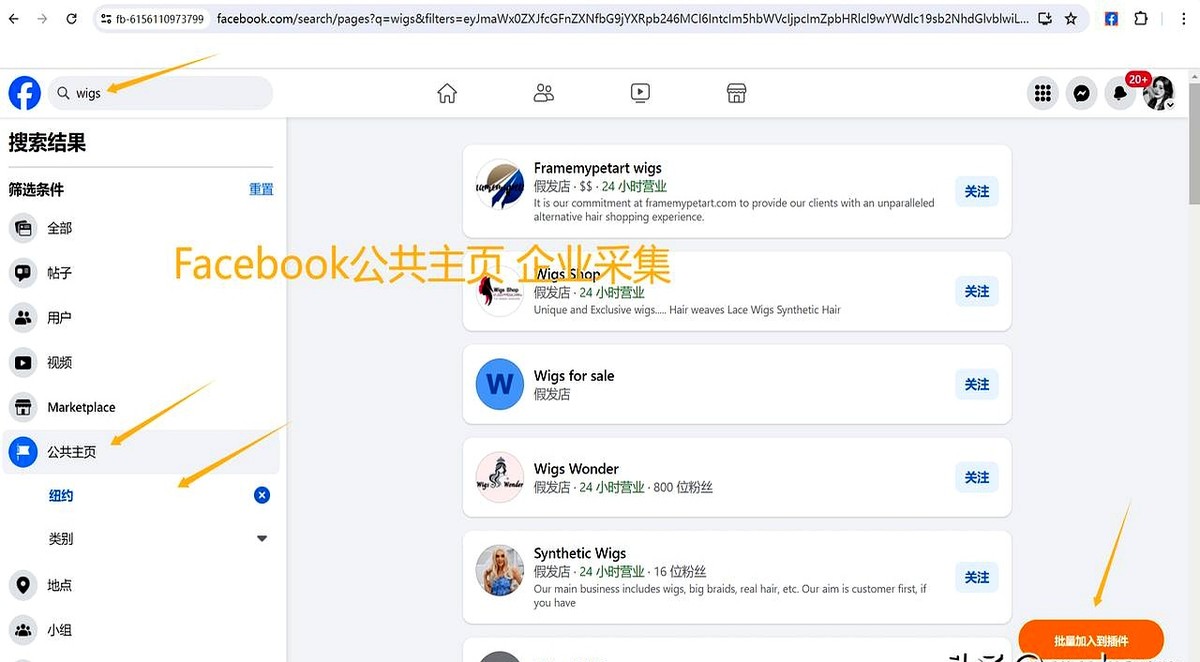Open browser extensions puzzle icon
The image size is (1200, 662).
point(1141,19)
